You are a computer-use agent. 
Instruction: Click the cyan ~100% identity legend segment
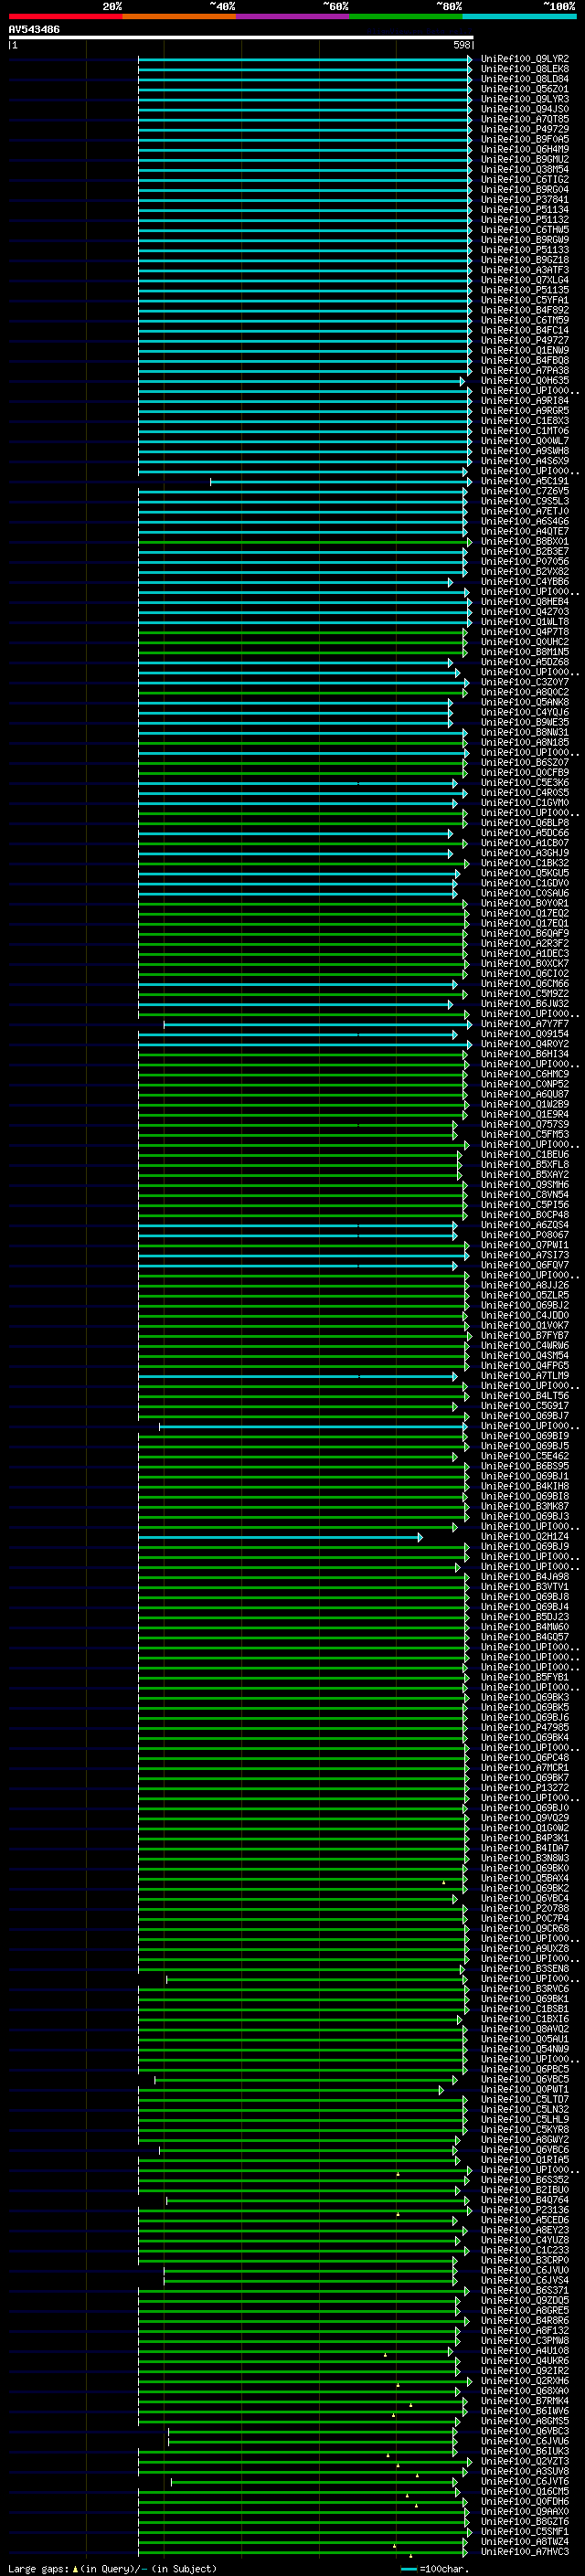(x=519, y=17)
